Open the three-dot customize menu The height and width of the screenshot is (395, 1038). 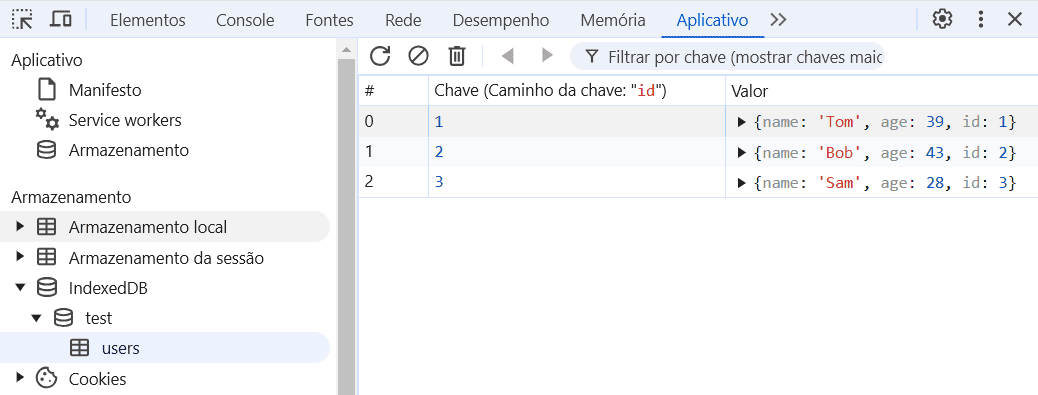981,19
